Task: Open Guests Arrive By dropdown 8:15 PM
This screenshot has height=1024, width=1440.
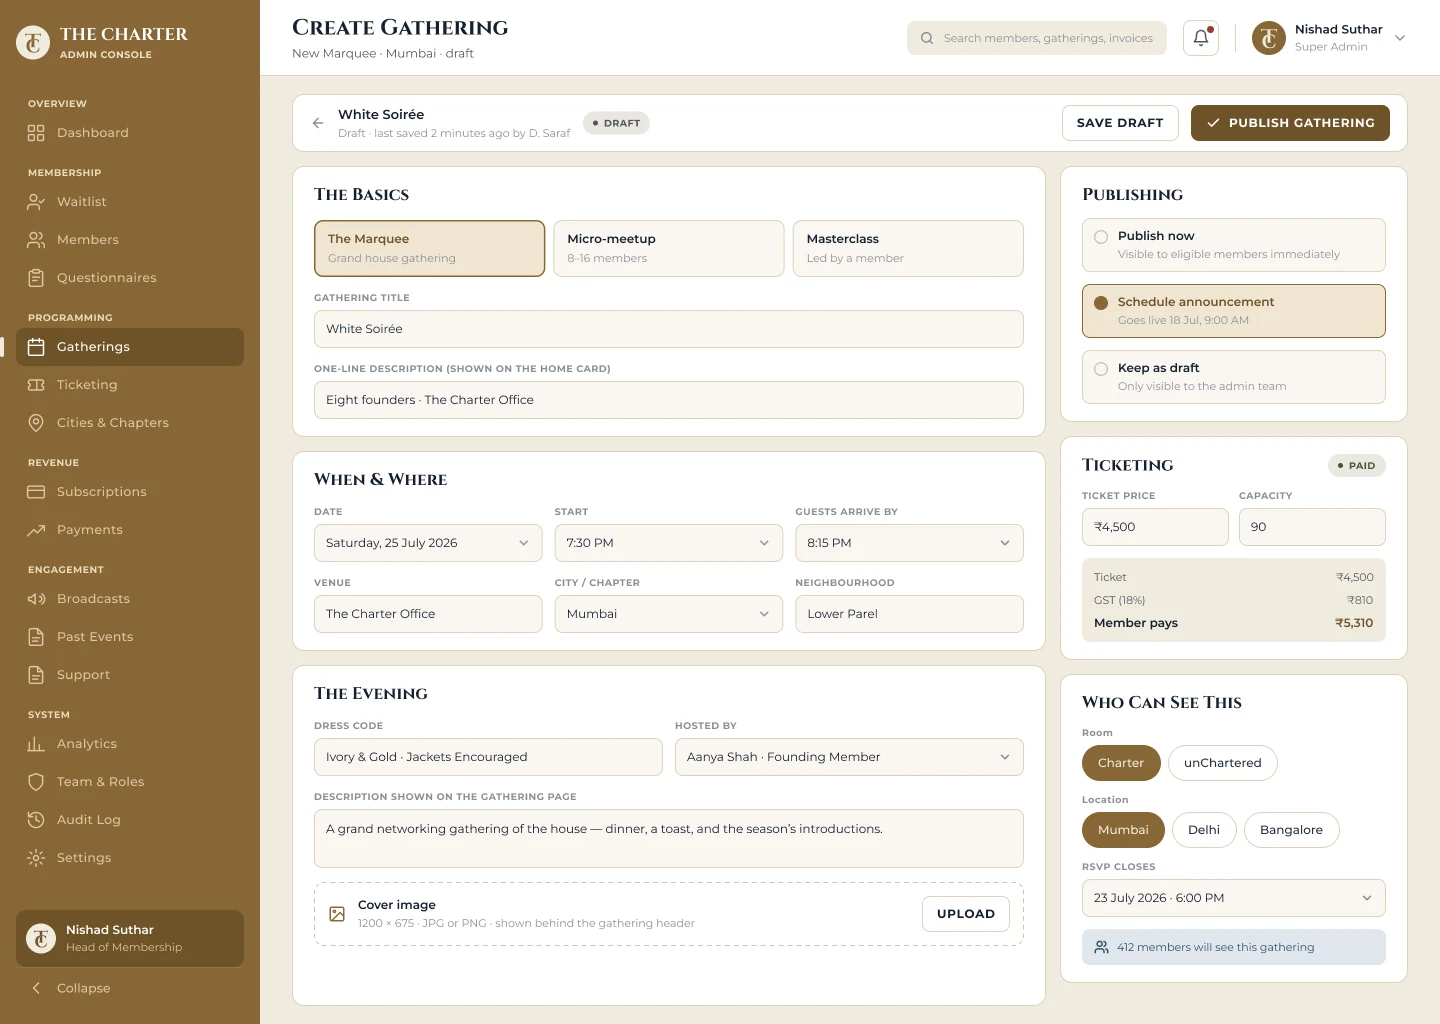Action: pos(909,543)
